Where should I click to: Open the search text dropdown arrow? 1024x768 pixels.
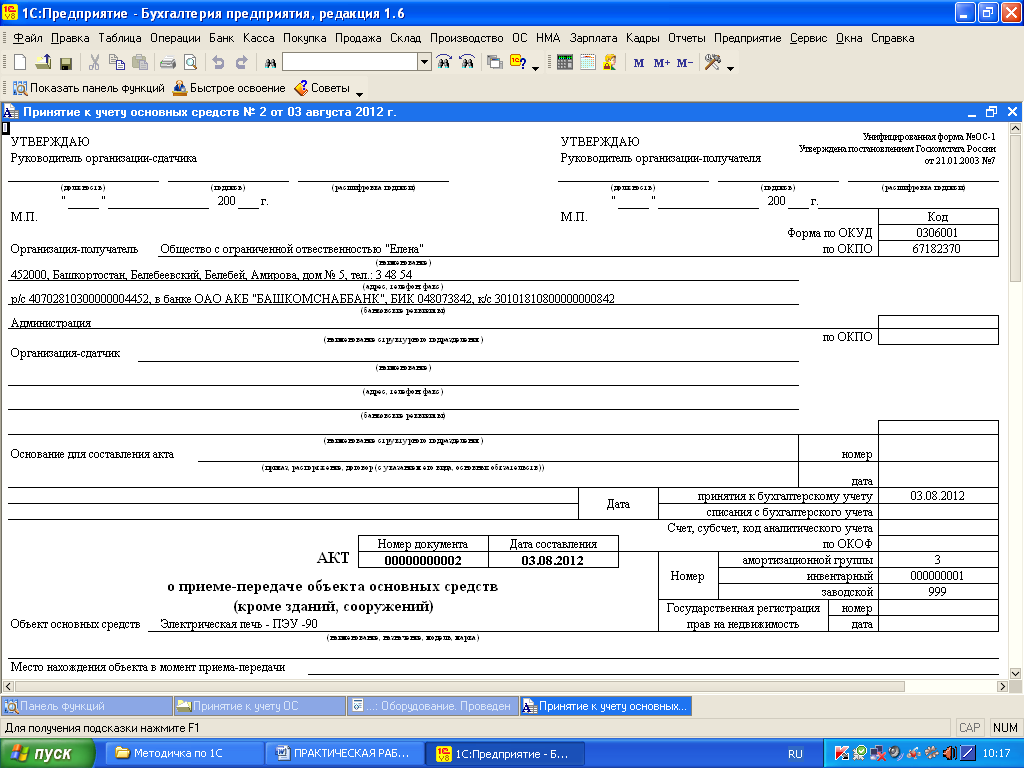click(x=424, y=62)
